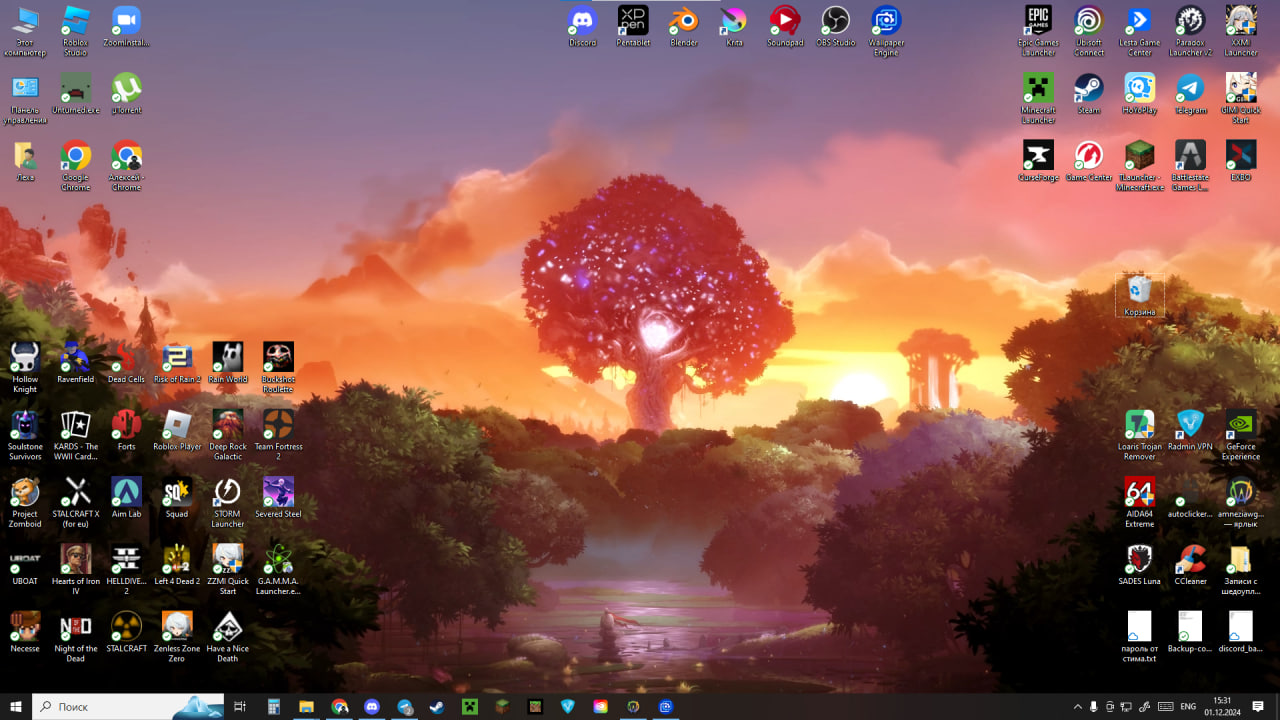Screen dimensions: 1280x720
Task: Select Aim Lab desktop icon
Action: (126, 497)
